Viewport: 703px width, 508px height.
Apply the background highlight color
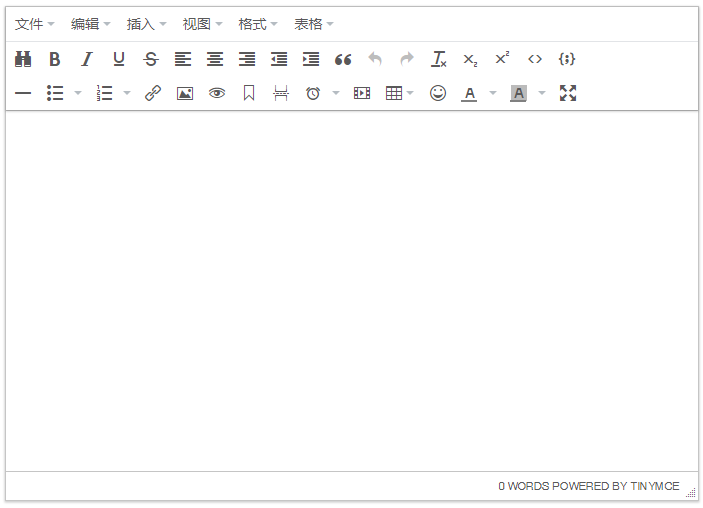(x=518, y=94)
